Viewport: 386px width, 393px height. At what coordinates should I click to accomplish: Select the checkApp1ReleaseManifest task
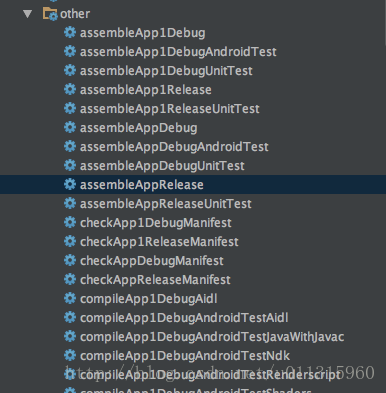[159, 242]
